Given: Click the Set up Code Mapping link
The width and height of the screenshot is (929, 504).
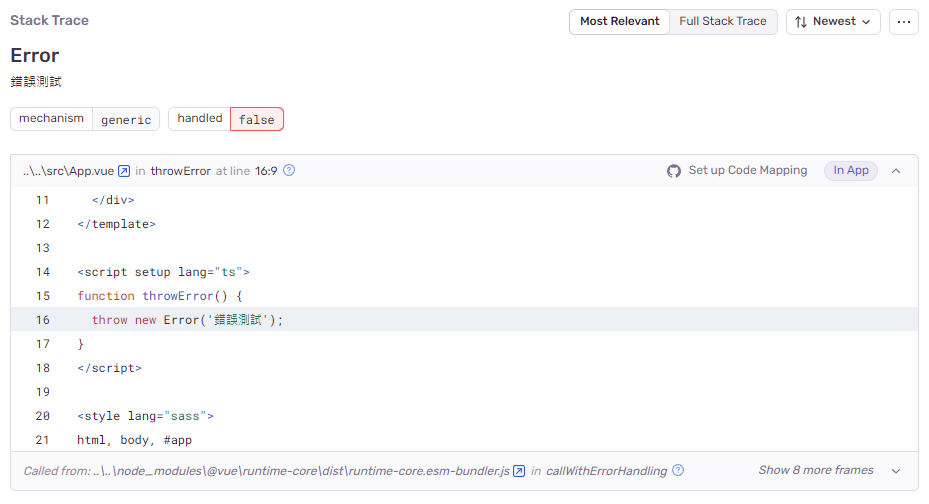Looking at the screenshot, I should tap(747, 171).
